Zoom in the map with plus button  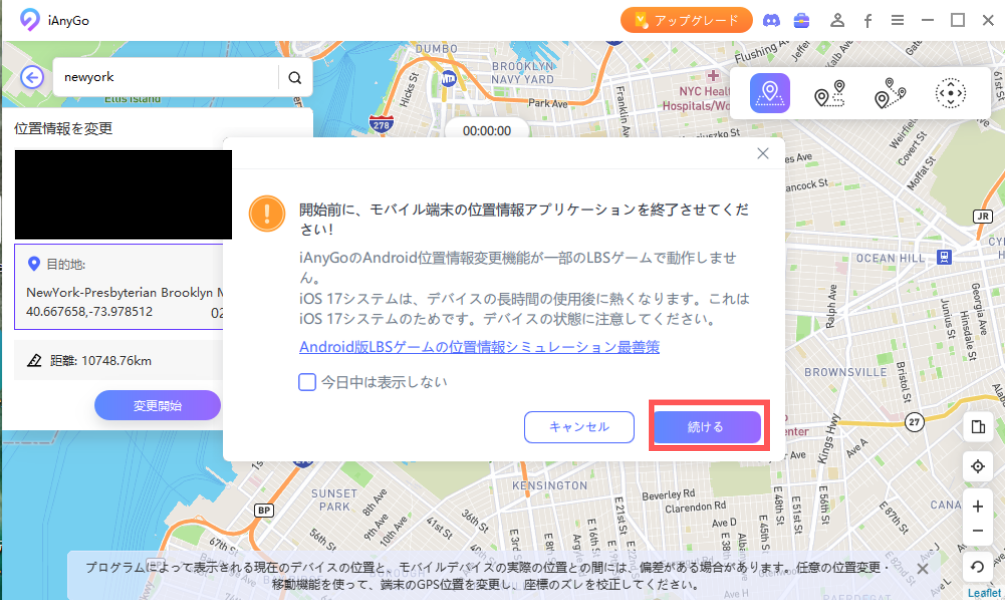(977, 507)
